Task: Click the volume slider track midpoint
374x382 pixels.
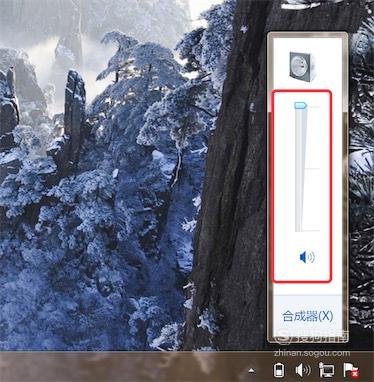Action: [299, 169]
